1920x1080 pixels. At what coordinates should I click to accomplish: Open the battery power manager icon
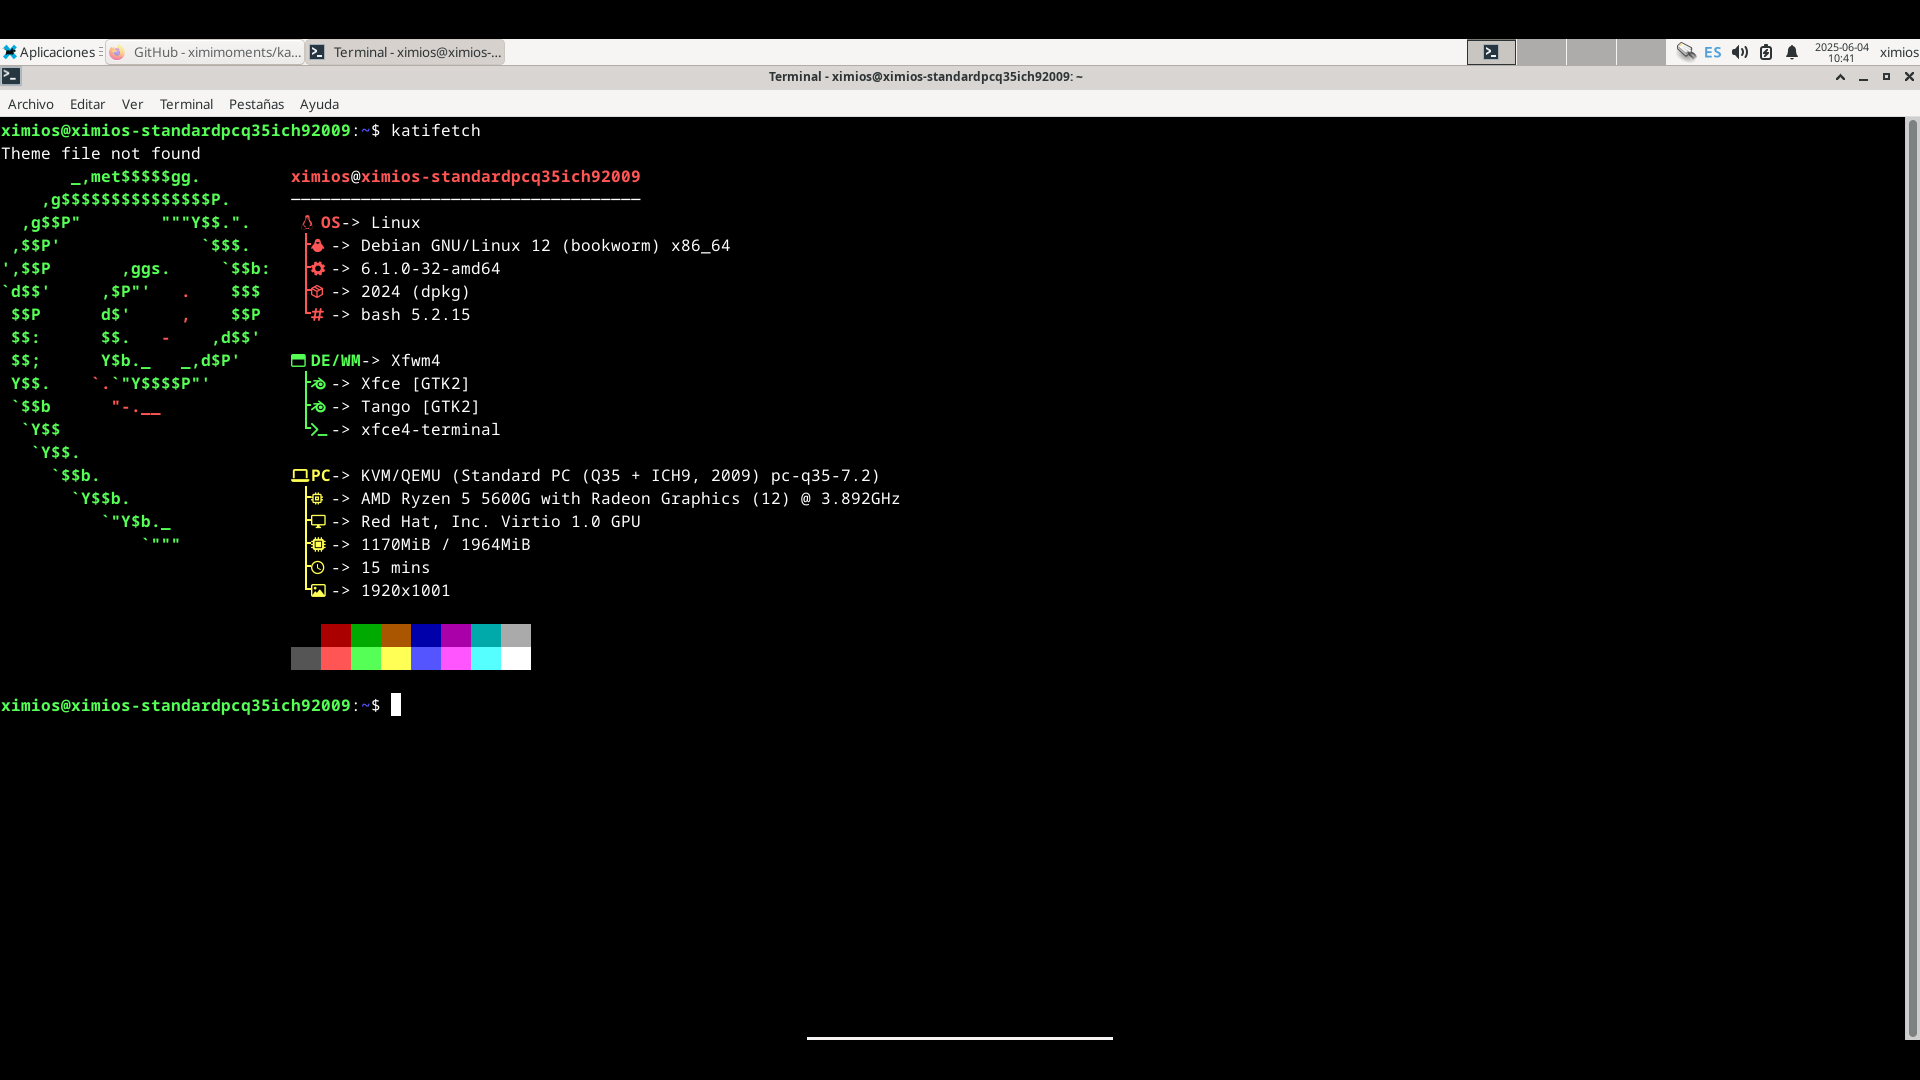coord(1766,52)
